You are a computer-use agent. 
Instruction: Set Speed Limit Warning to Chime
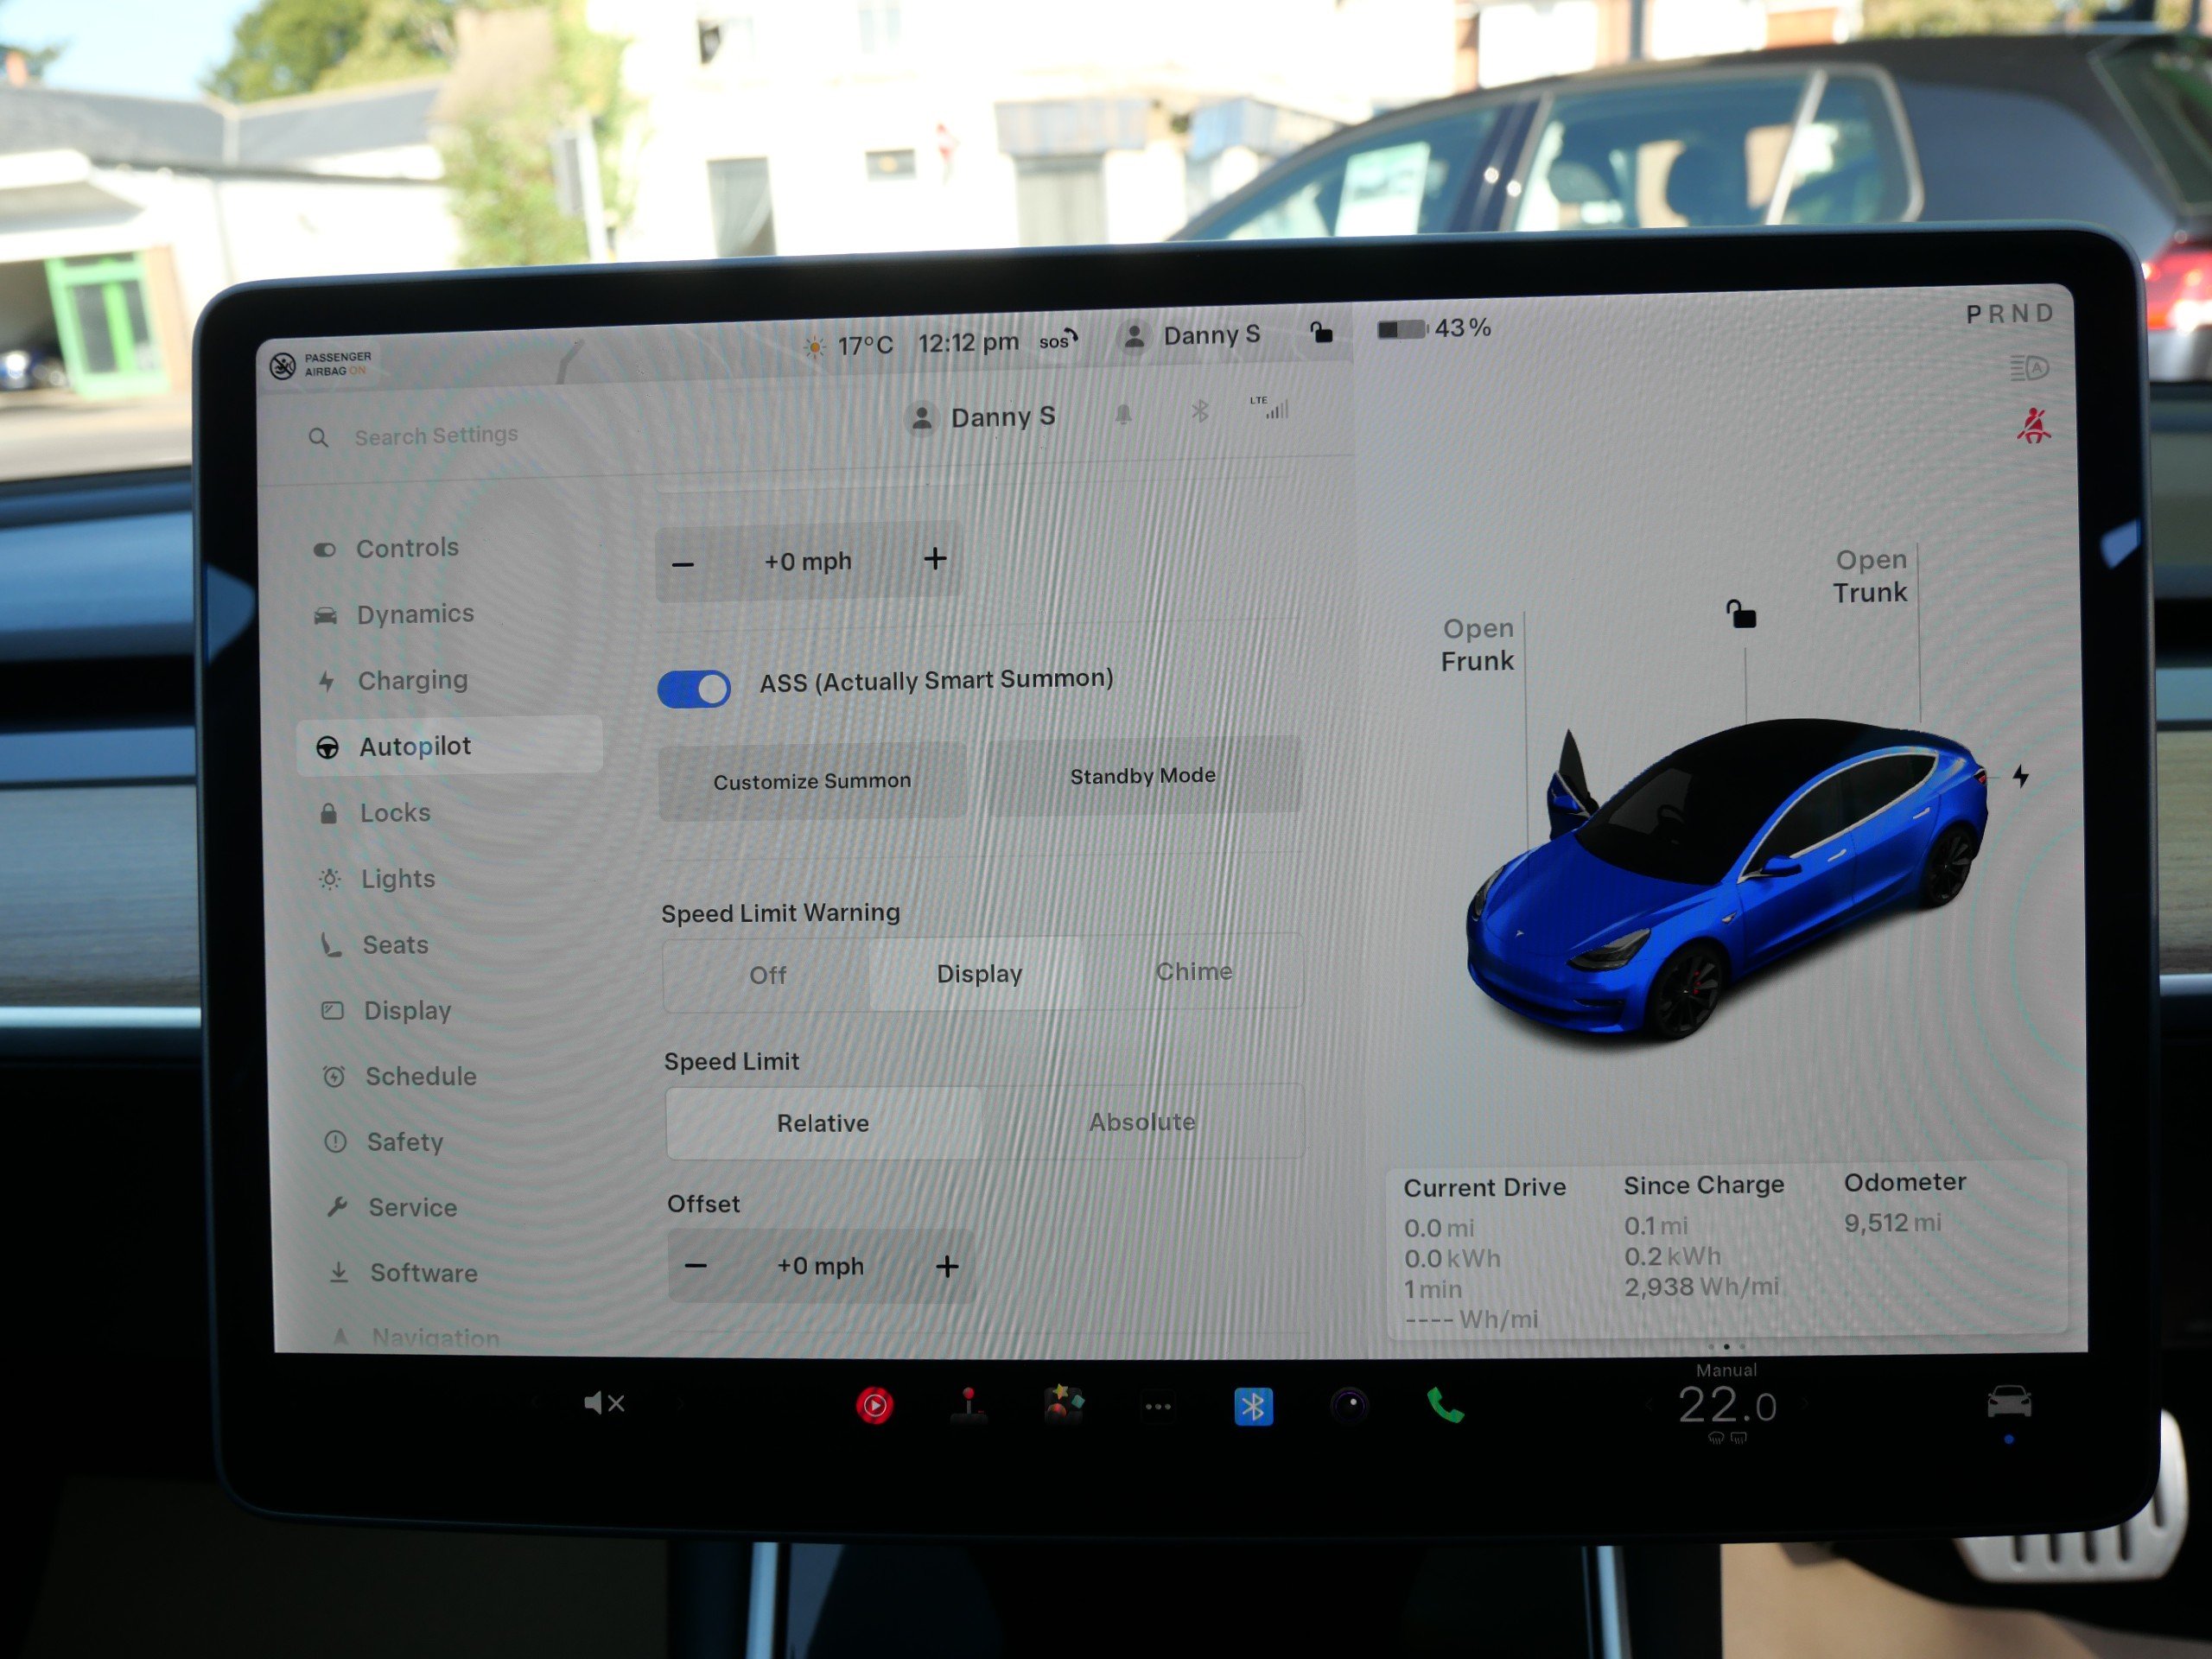point(1193,971)
